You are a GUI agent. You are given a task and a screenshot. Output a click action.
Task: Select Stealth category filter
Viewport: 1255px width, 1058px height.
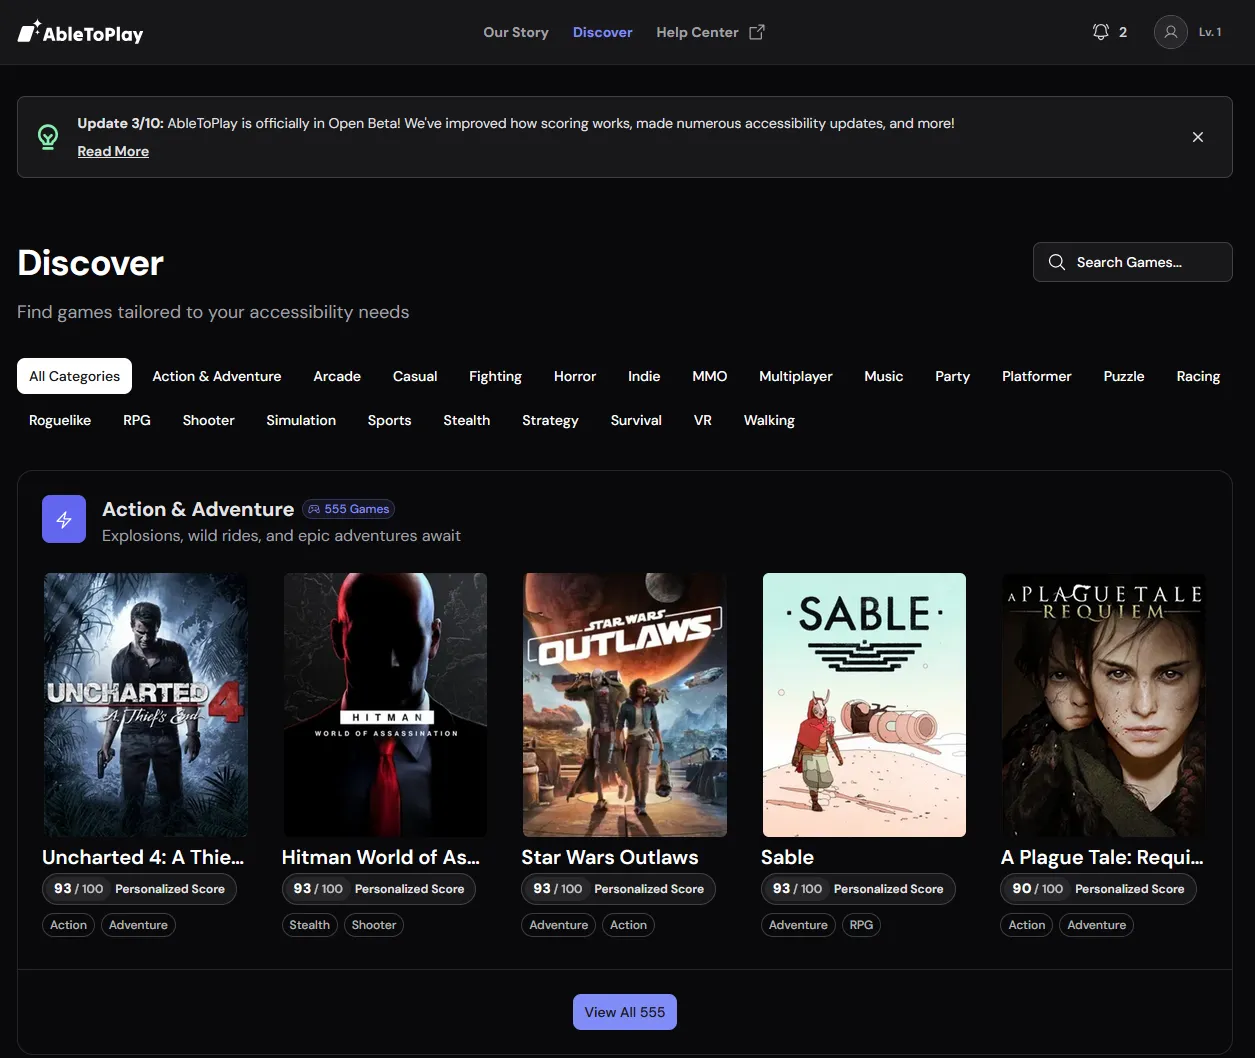click(x=467, y=420)
